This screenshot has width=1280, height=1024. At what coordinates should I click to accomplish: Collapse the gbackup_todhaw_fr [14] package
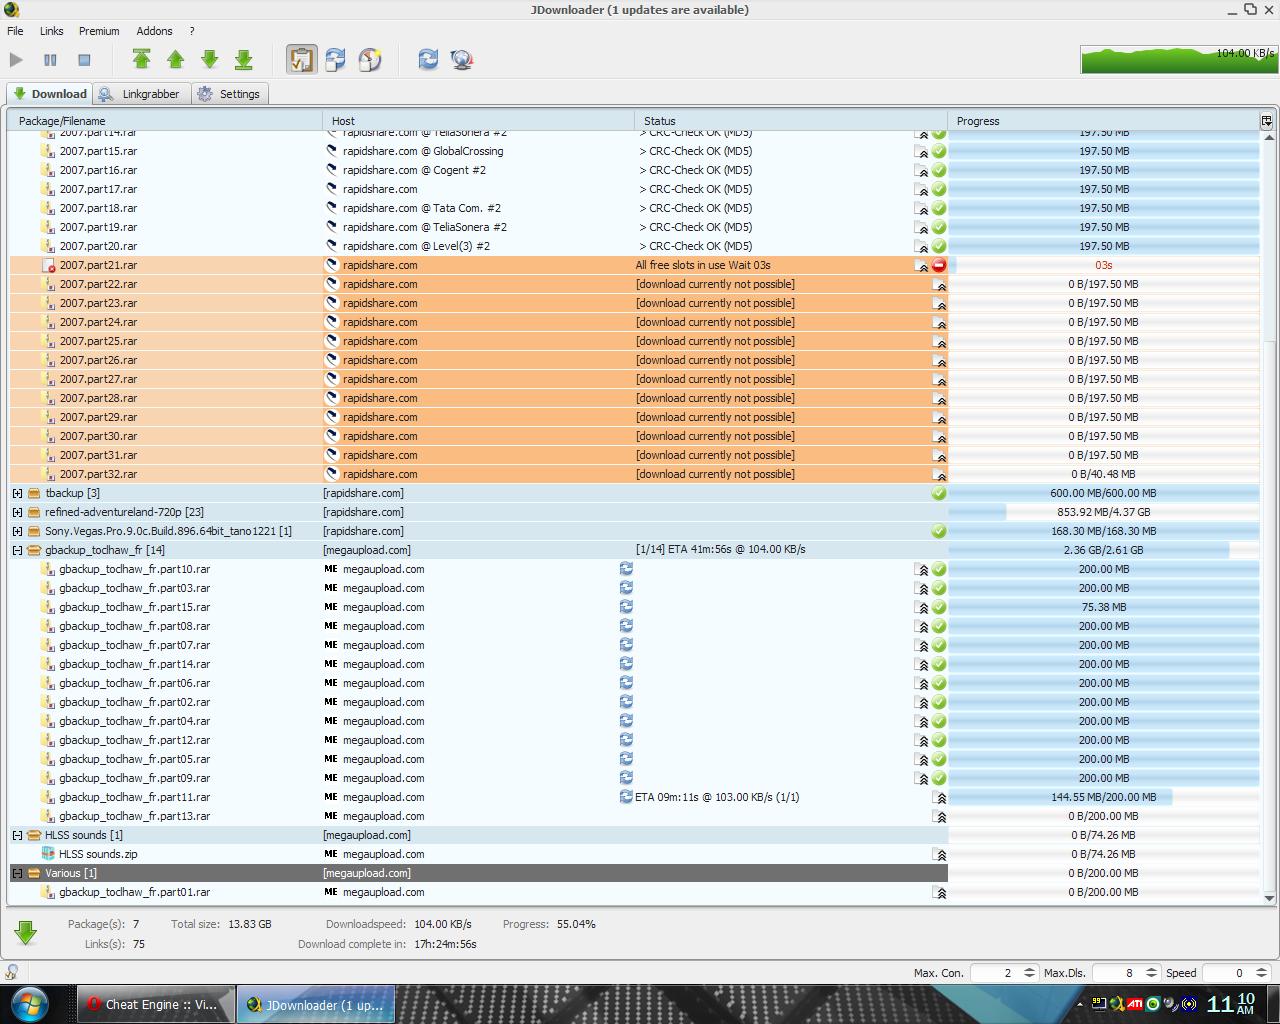click(17, 550)
